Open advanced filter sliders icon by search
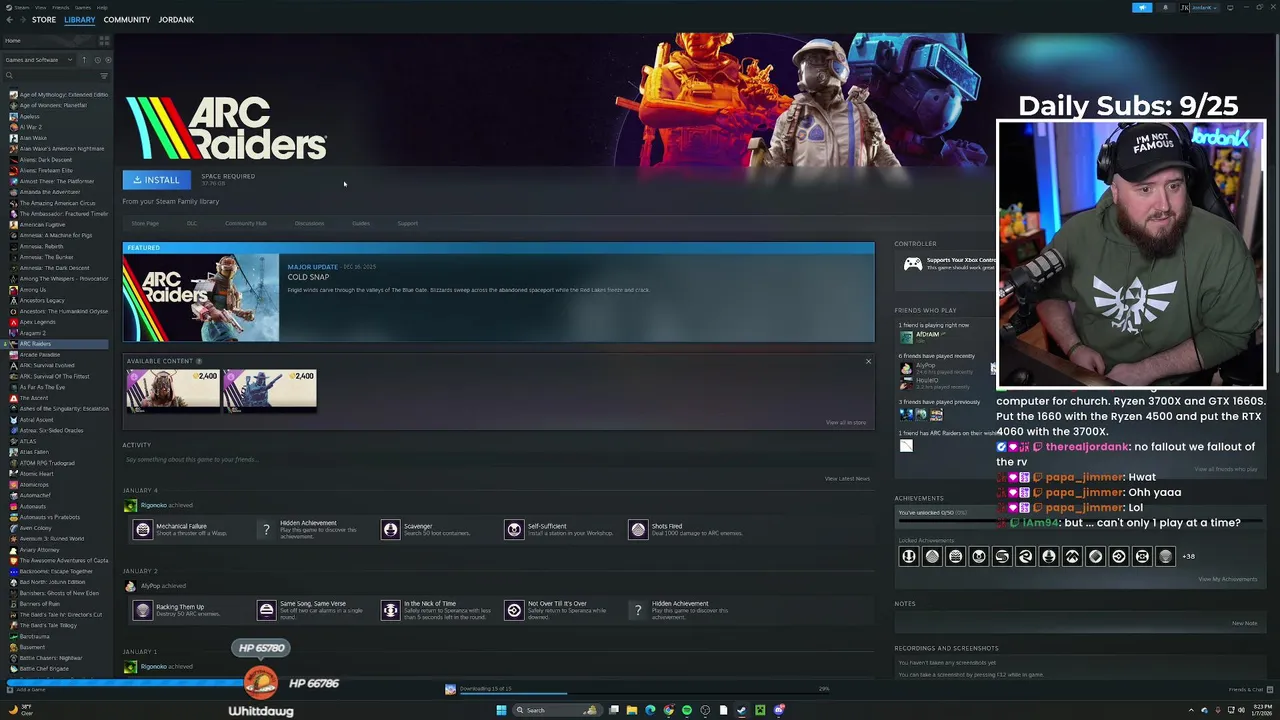Viewport: 1280px width, 720px height. (x=104, y=76)
